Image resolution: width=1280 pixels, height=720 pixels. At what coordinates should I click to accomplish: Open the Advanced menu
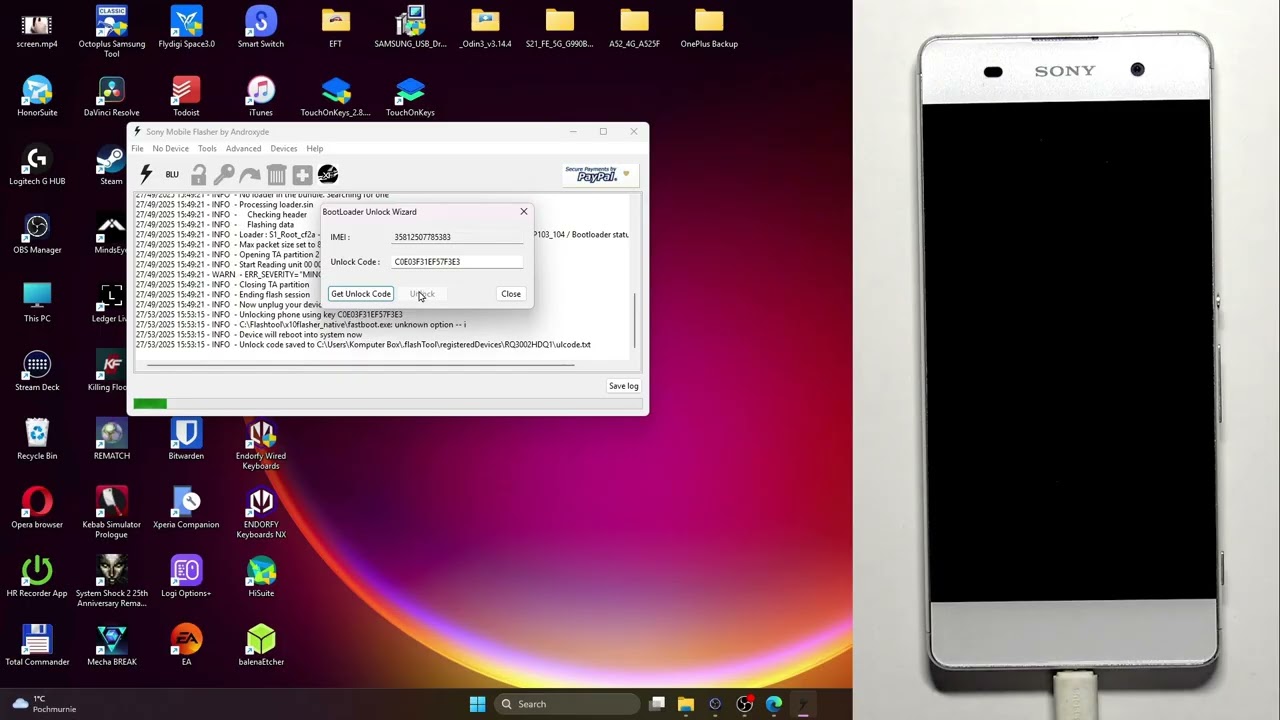(x=243, y=149)
